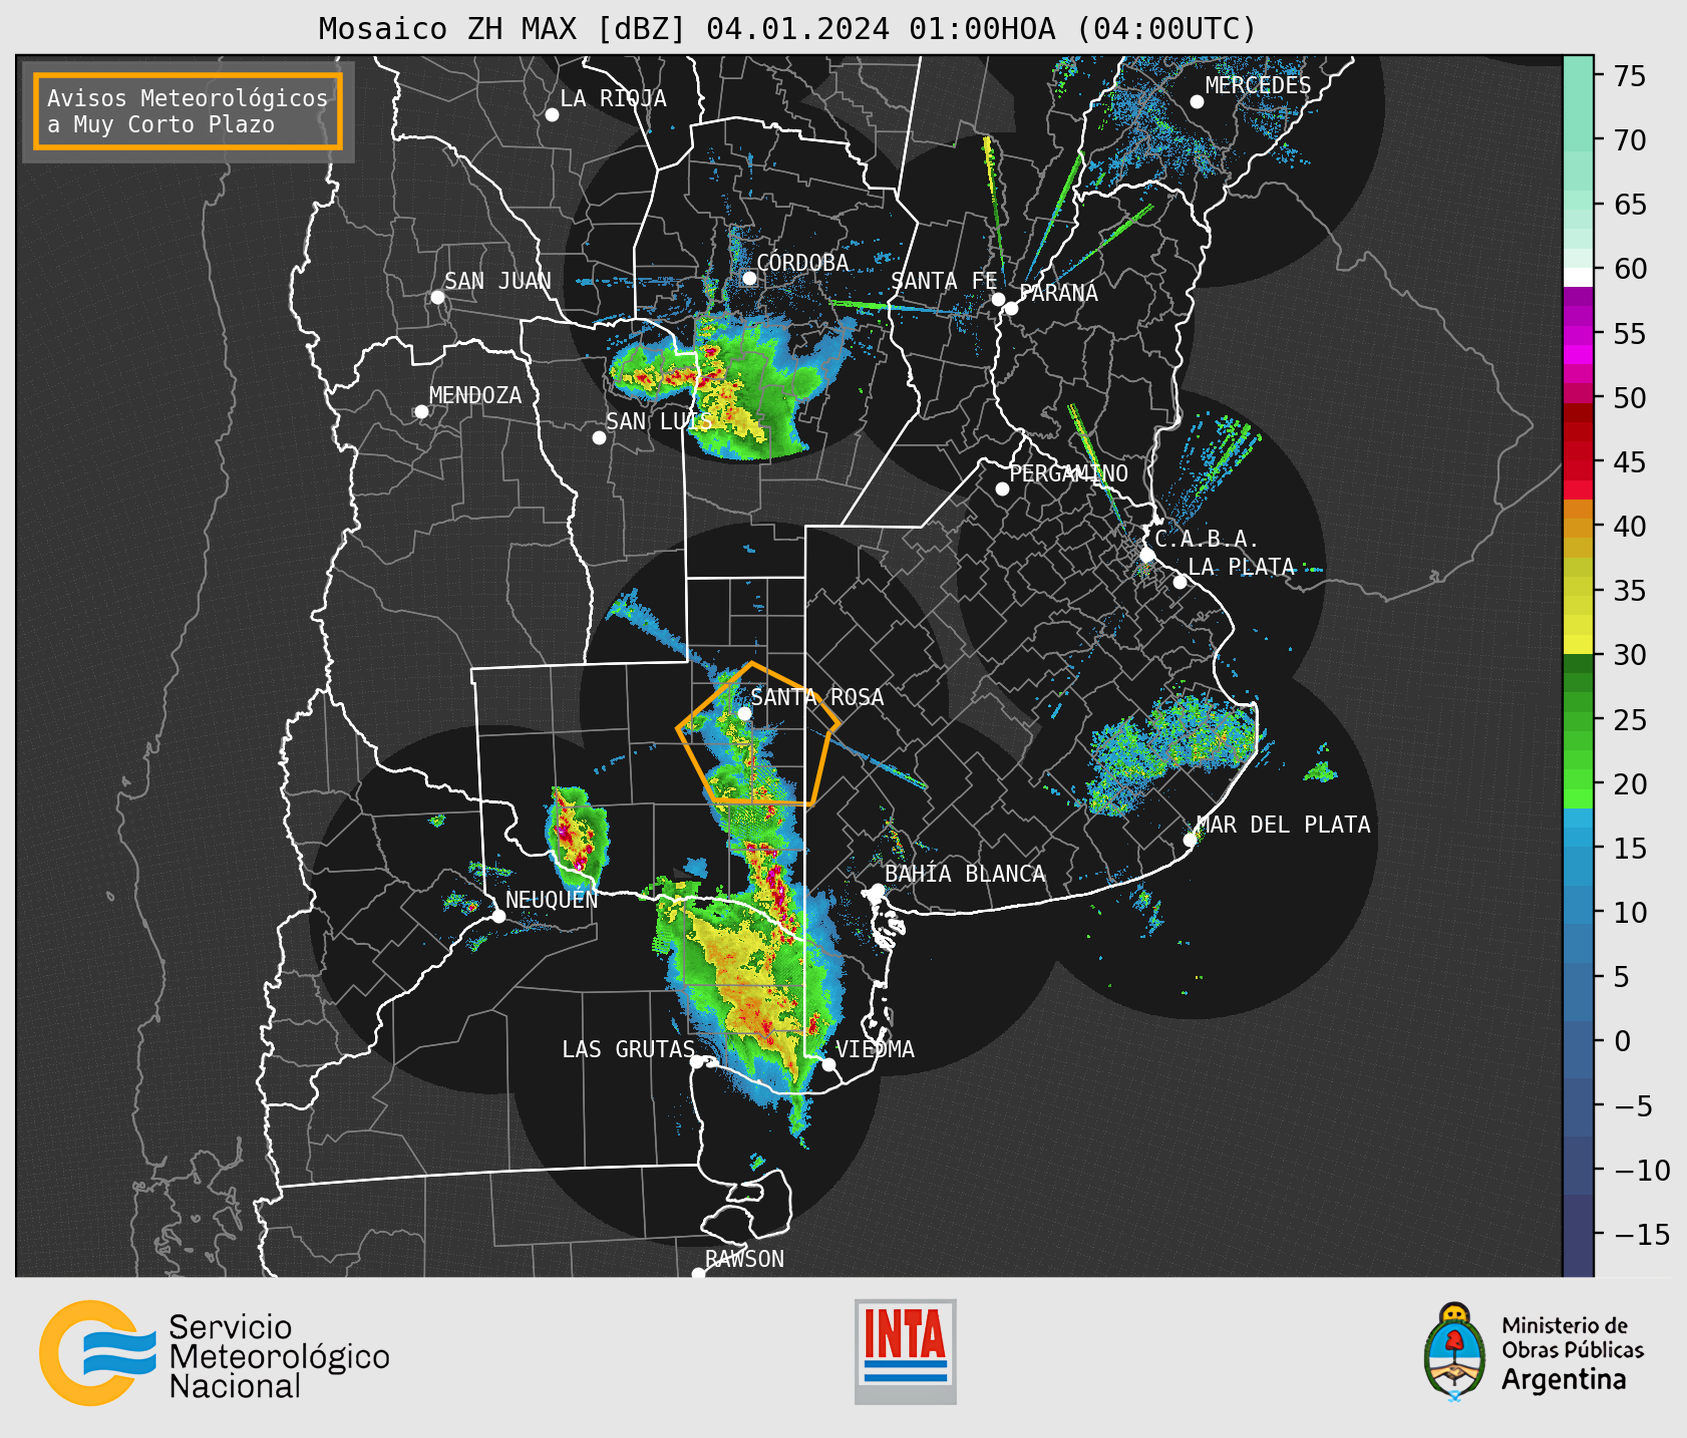Click the Servicio Meteorológico Nacional logo

[214, 1354]
